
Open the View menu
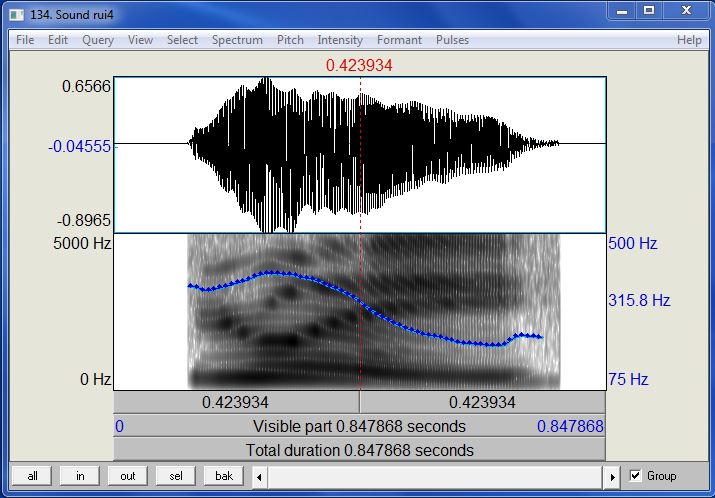click(x=140, y=40)
